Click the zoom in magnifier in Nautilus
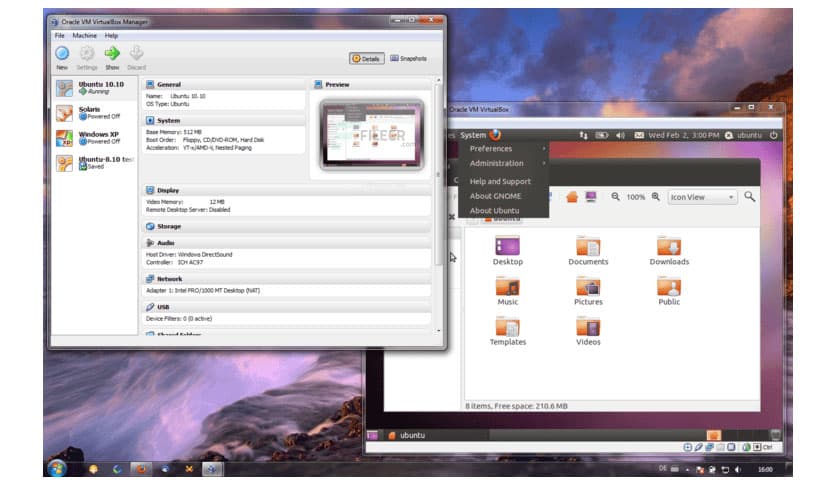This screenshot has height=484, width=836. pyautogui.click(x=656, y=197)
